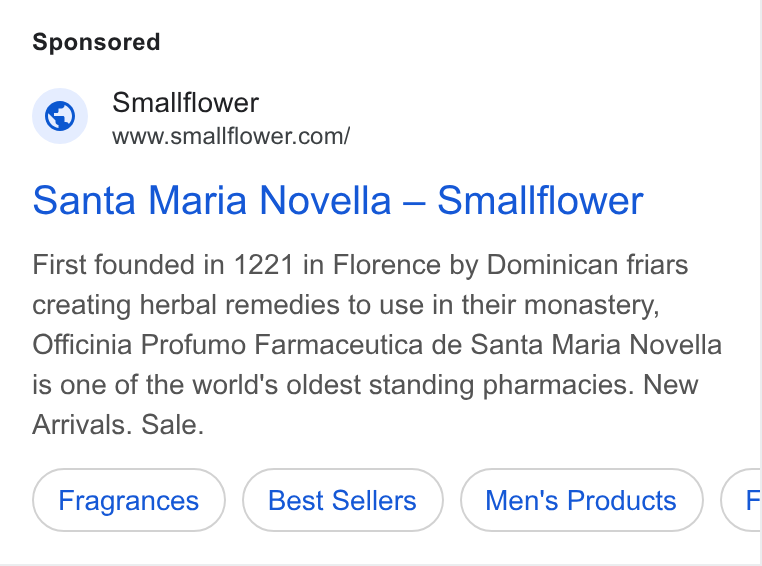Click the word 'Sale.' ending the description
The image size is (762, 566).
[x=173, y=425]
